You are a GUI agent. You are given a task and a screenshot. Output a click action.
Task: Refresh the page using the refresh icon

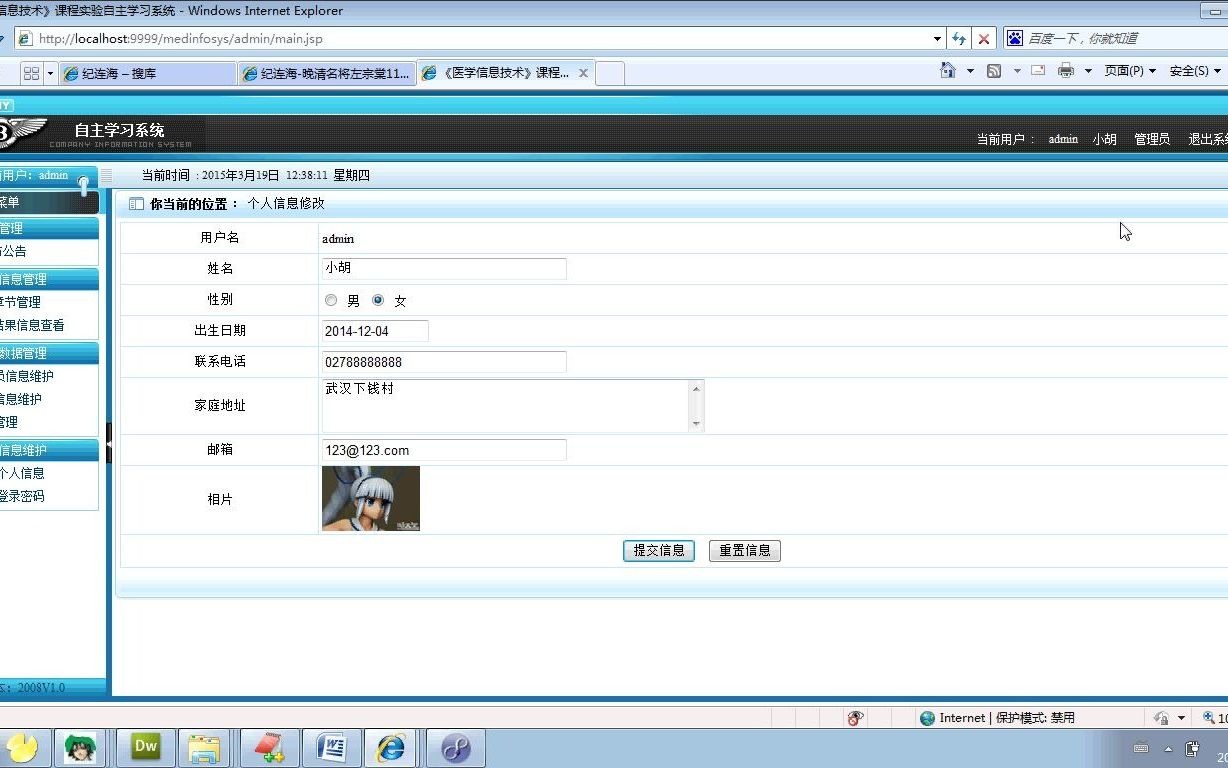[x=959, y=38]
